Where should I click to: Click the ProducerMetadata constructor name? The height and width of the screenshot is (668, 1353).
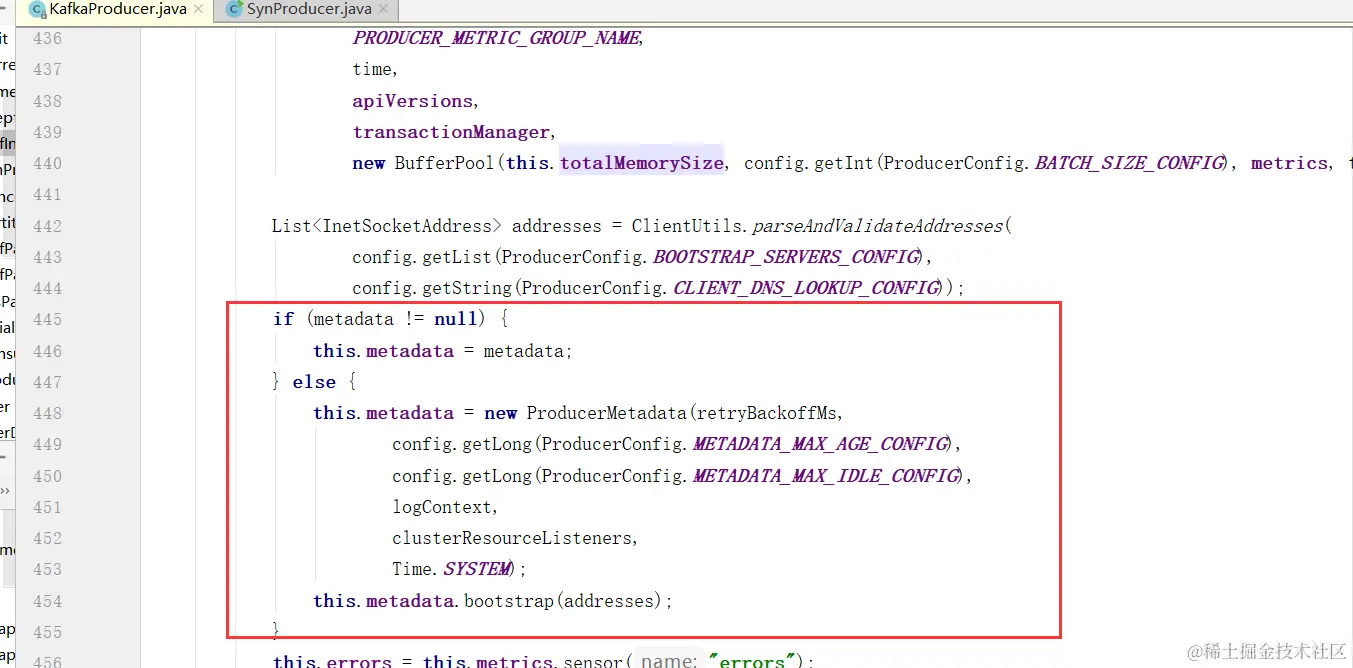coord(606,413)
